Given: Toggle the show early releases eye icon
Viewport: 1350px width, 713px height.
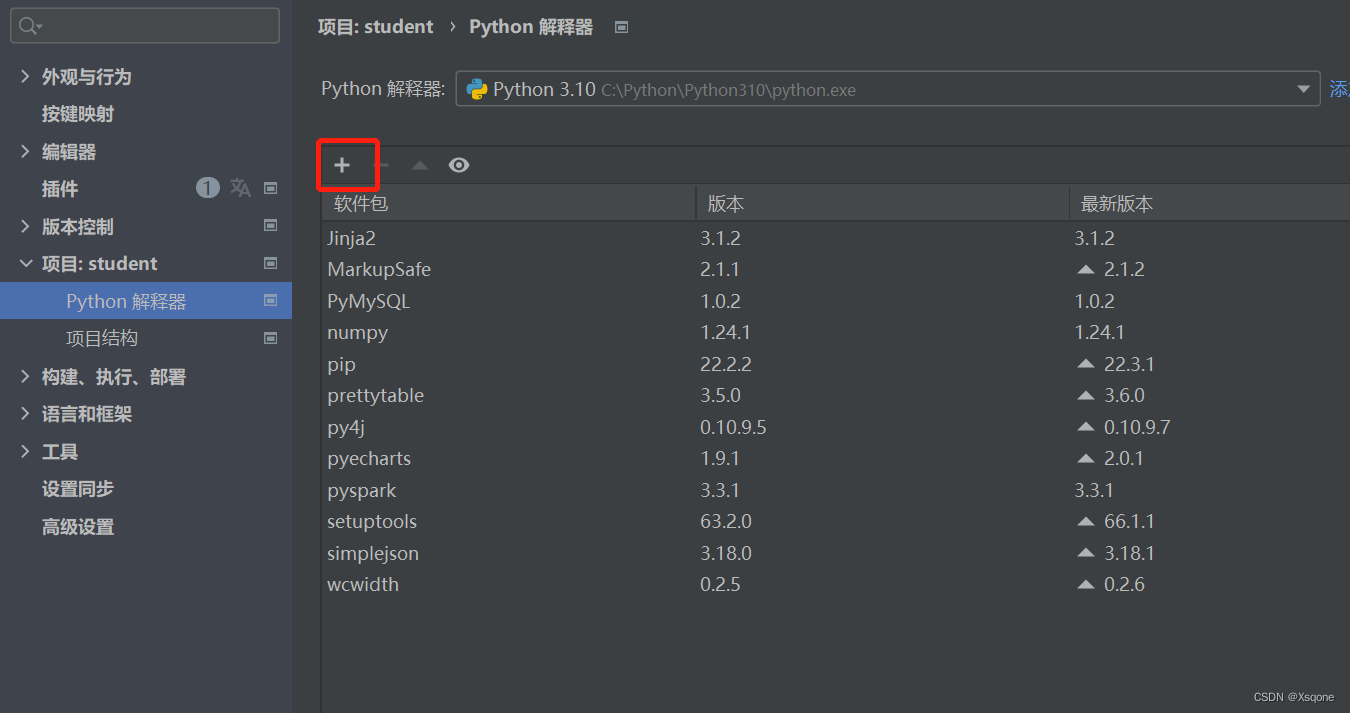Looking at the screenshot, I should click(x=459, y=165).
